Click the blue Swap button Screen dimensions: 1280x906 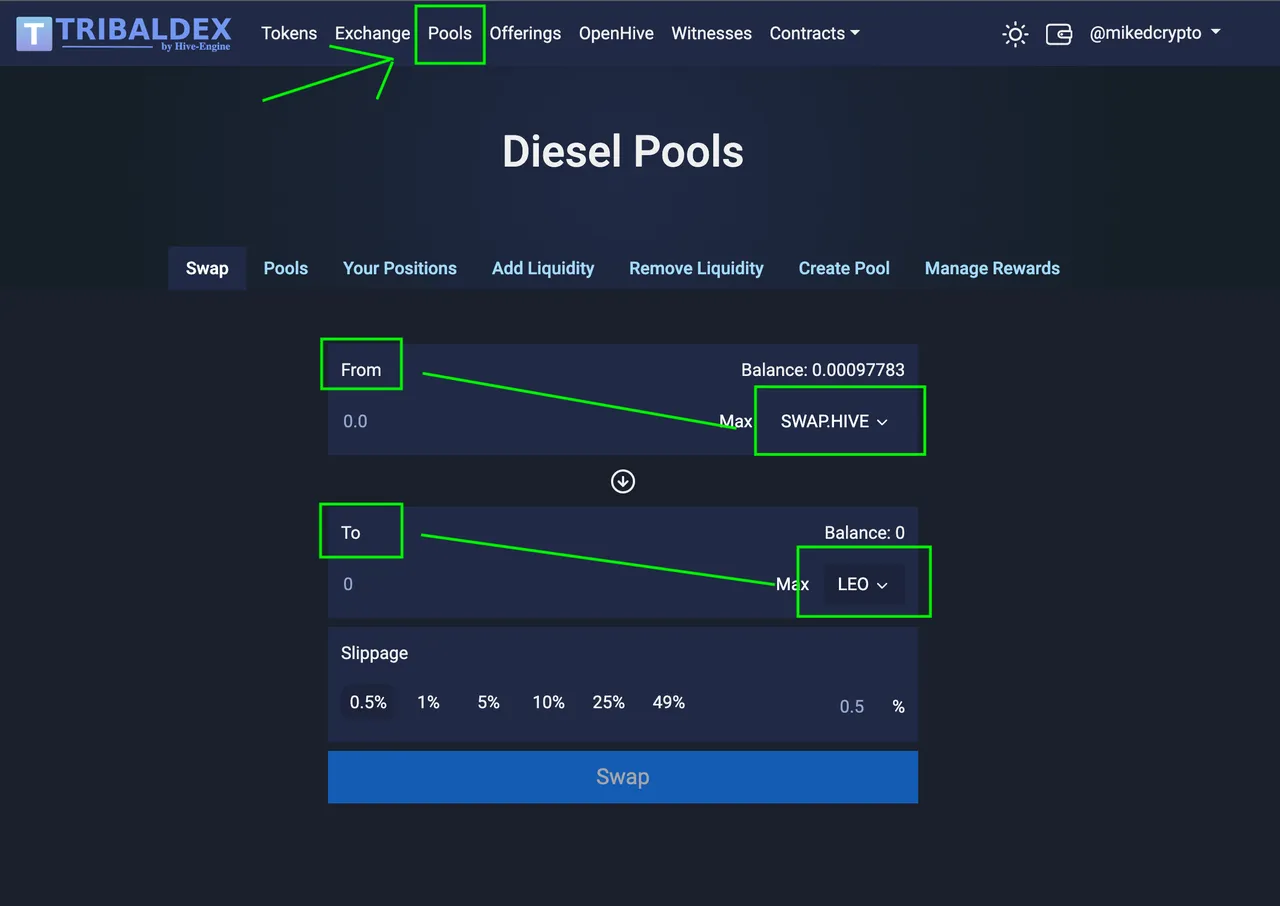click(623, 777)
